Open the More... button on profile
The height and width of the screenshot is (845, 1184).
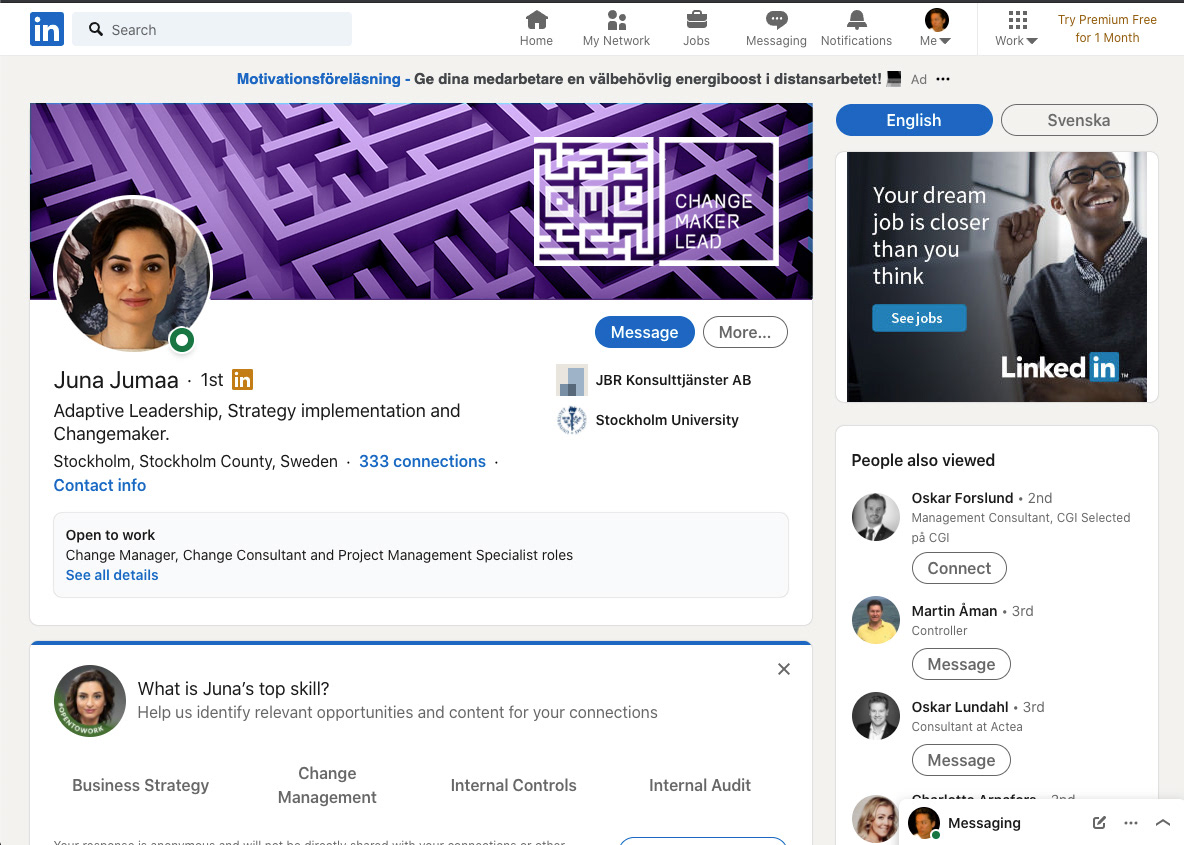745,332
